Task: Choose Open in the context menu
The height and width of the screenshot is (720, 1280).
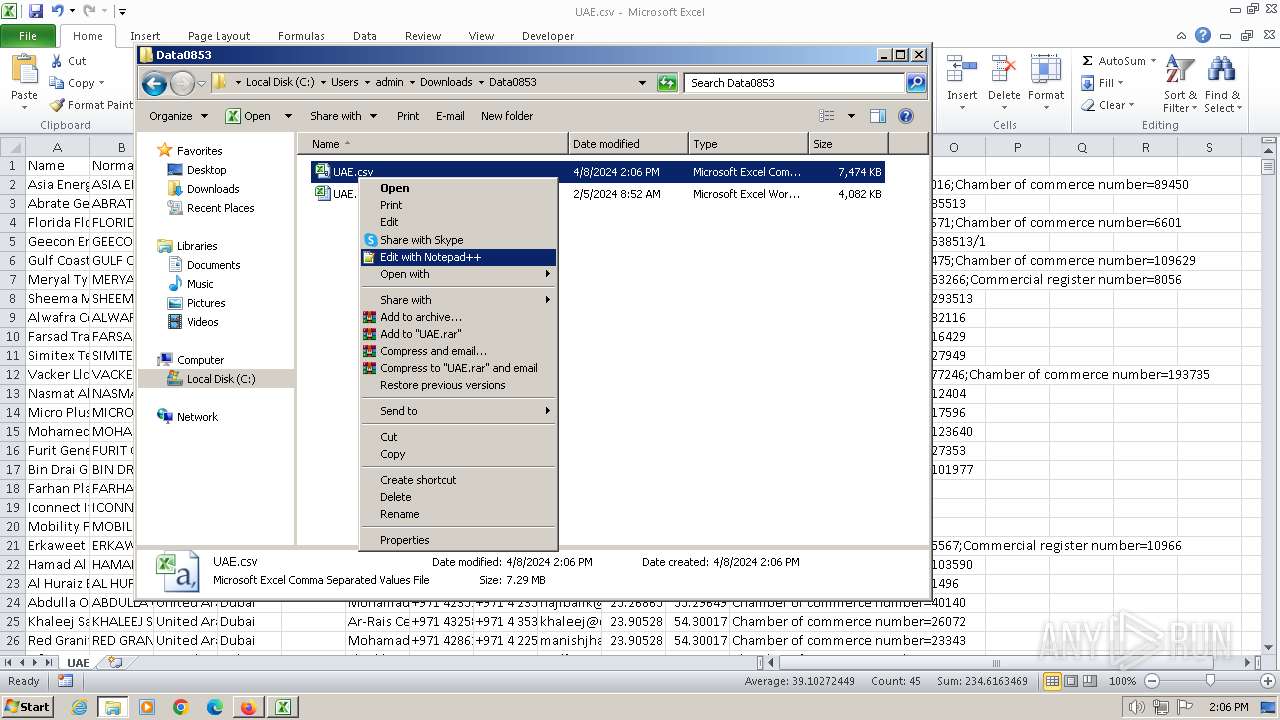Action: (x=458, y=188)
